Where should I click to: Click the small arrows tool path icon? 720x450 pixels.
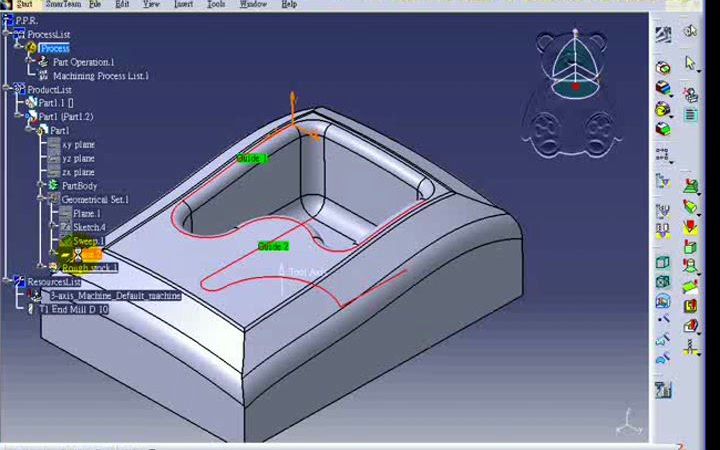click(x=662, y=154)
